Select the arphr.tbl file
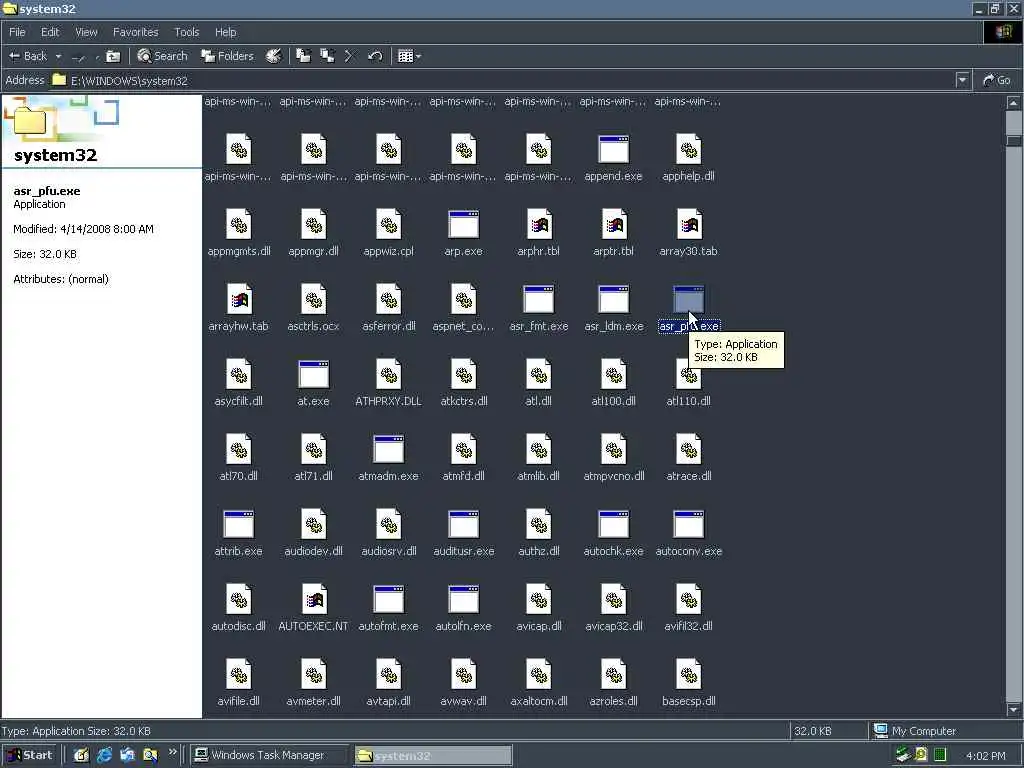This screenshot has height=768, width=1024. pos(538,233)
